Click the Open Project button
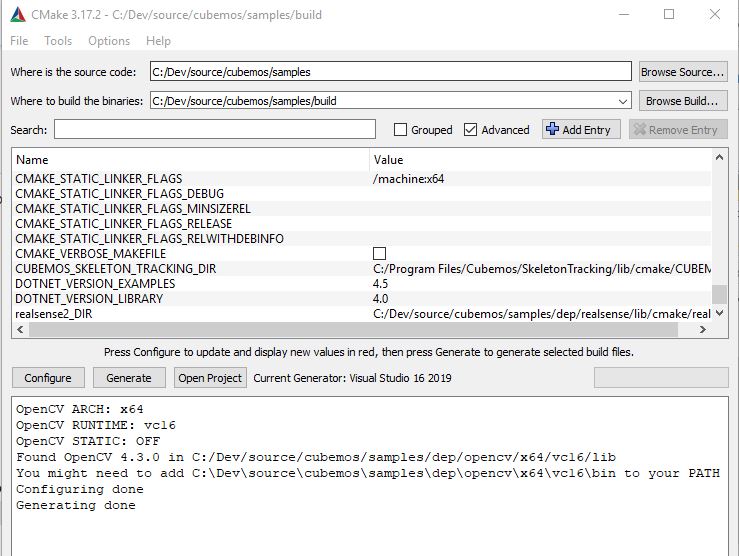Image resolution: width=739 pixels, height=556 pixels. coord(210,378)
